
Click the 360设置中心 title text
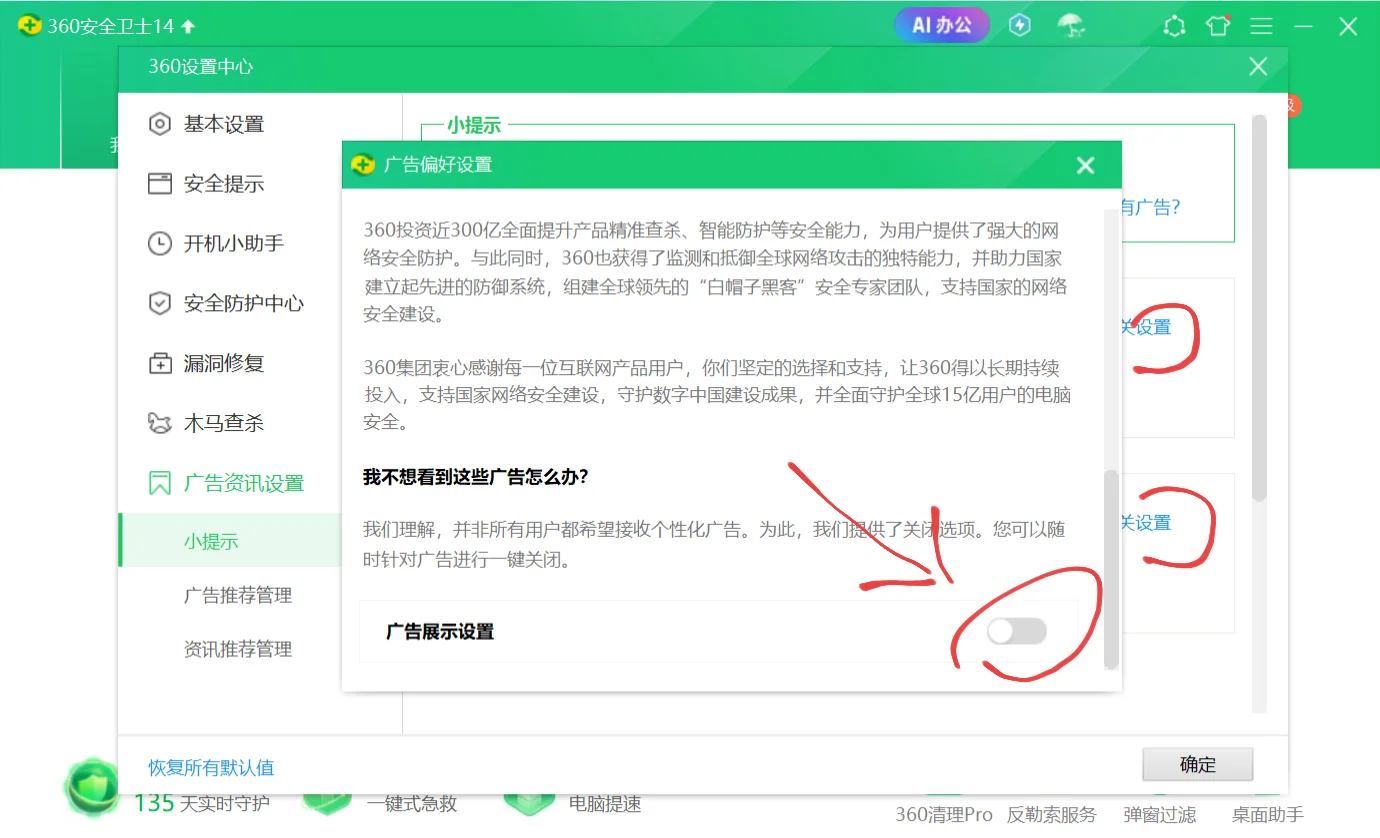click(201, 67)
